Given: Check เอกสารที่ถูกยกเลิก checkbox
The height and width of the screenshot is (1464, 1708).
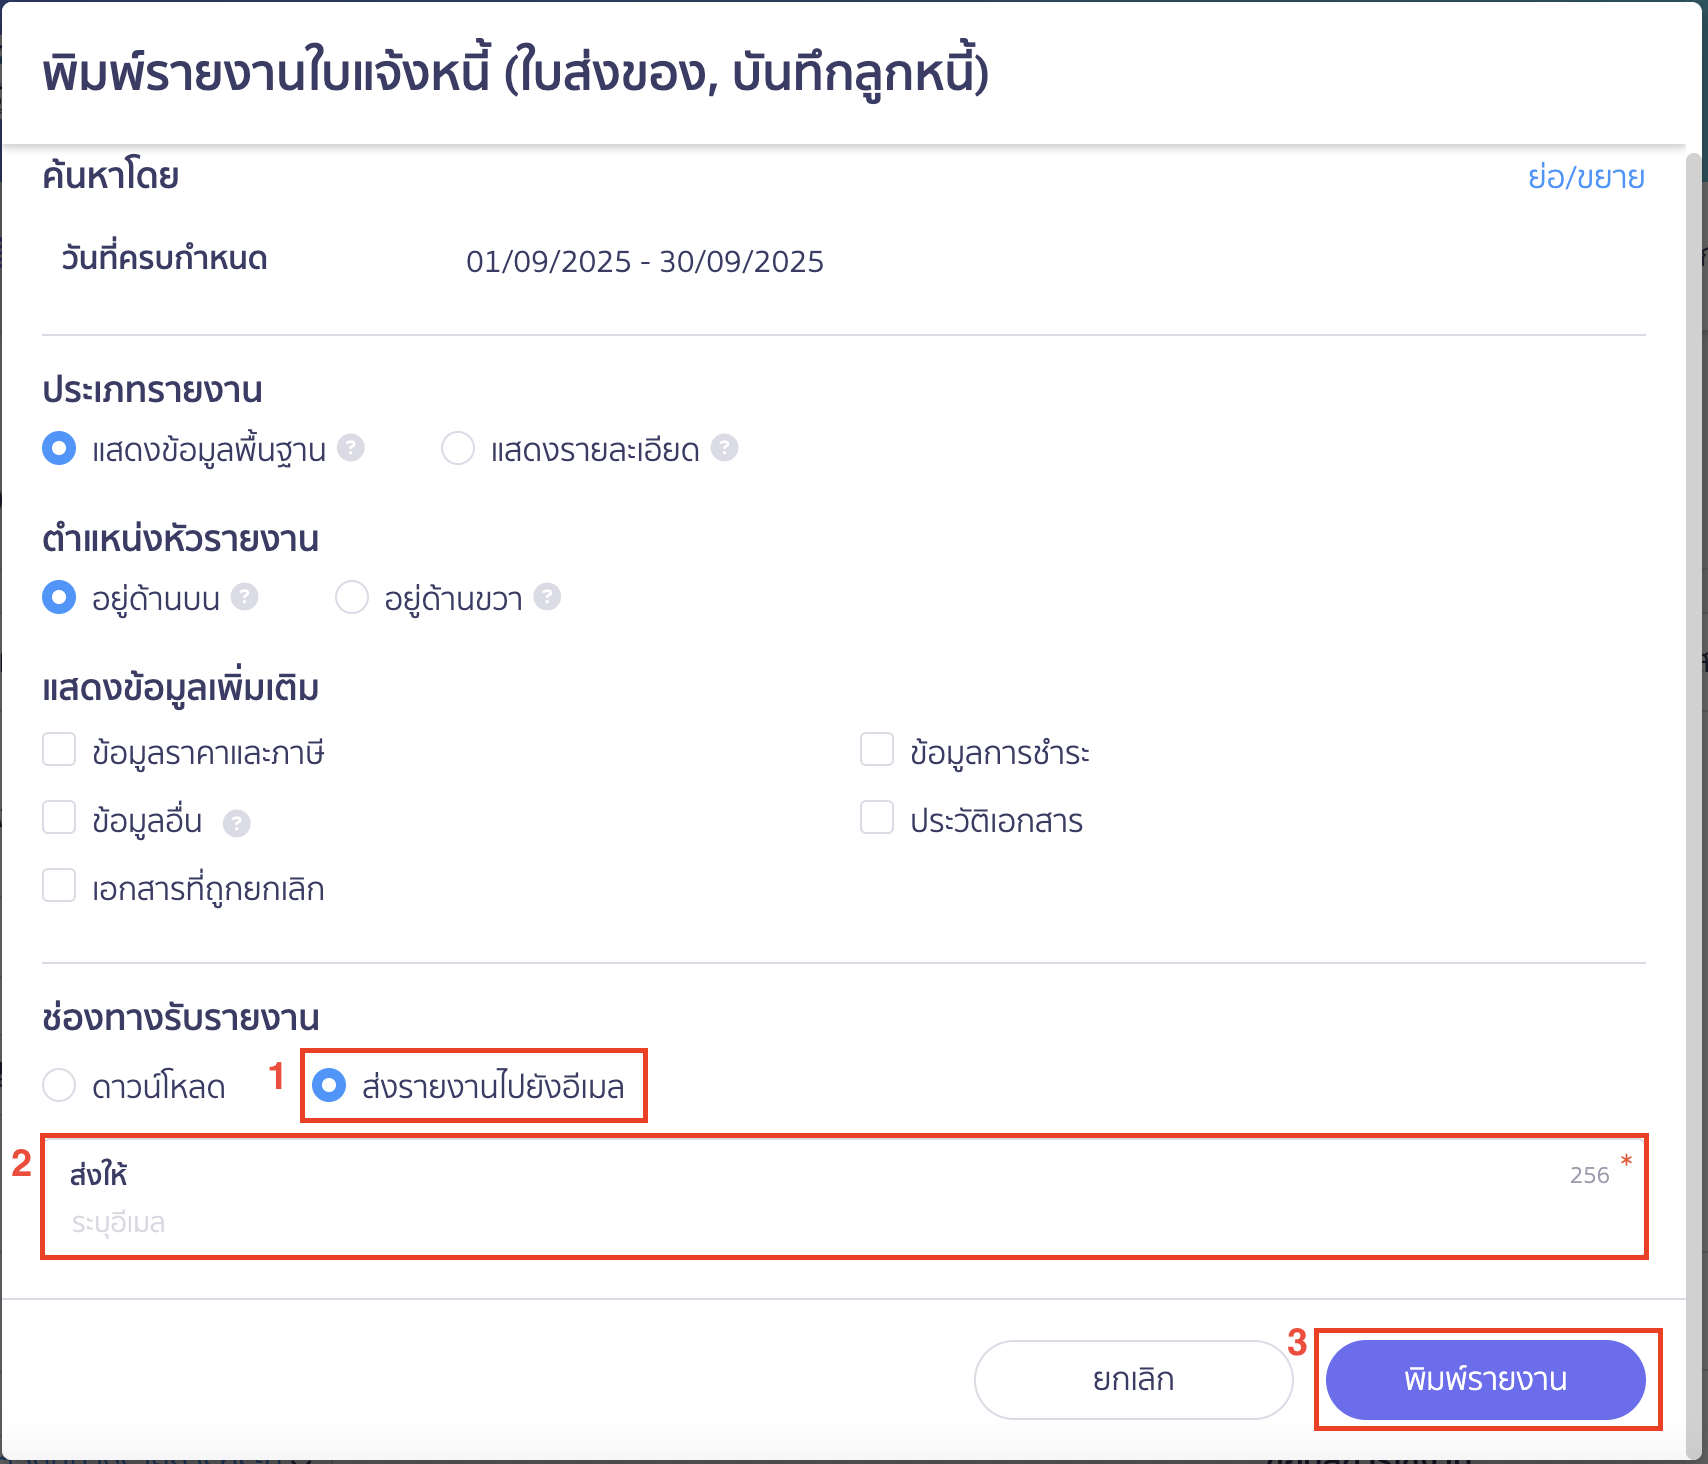Looking at the screenshot, I should point(59,885).
